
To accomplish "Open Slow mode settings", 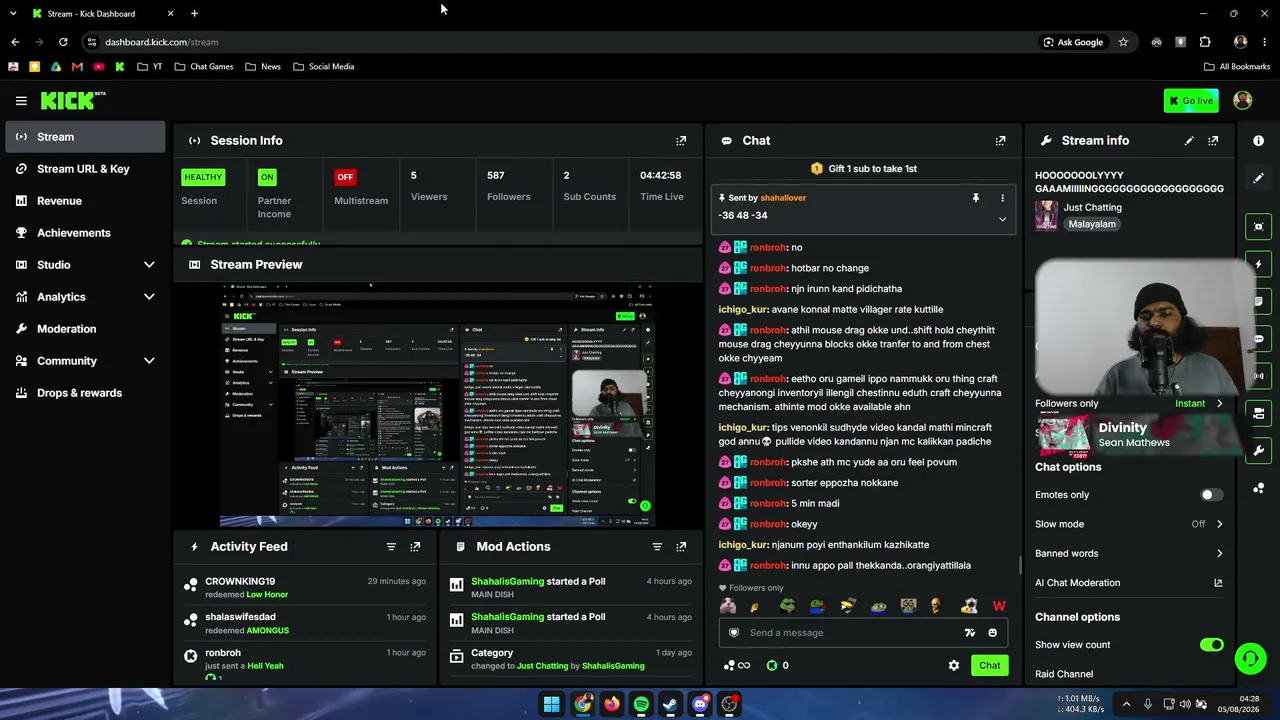I will tap(1129, 524).
